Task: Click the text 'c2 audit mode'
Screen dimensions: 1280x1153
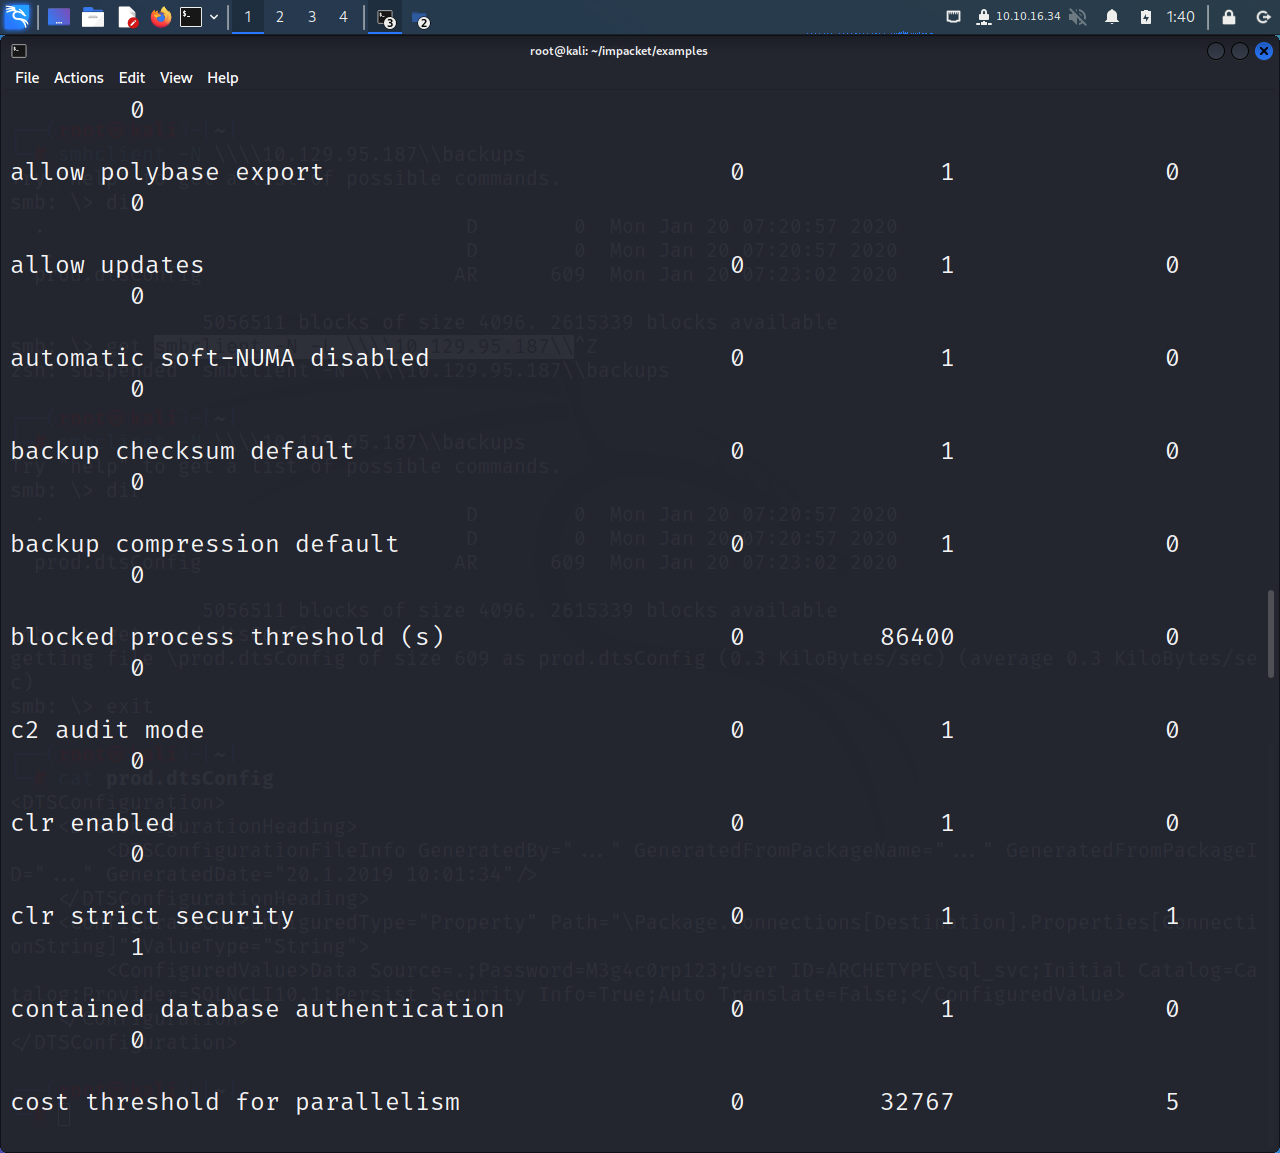Action: coord(107,730)
